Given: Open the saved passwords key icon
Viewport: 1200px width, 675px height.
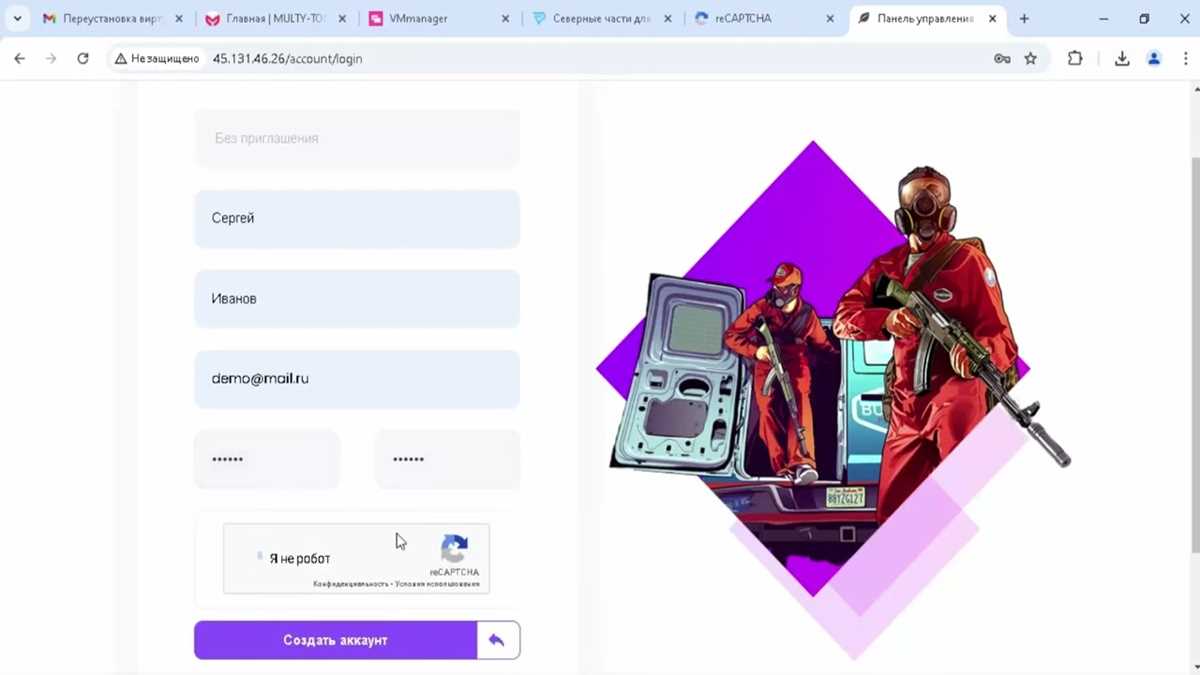Looking at the screenshot, I should coord(1002,59).
